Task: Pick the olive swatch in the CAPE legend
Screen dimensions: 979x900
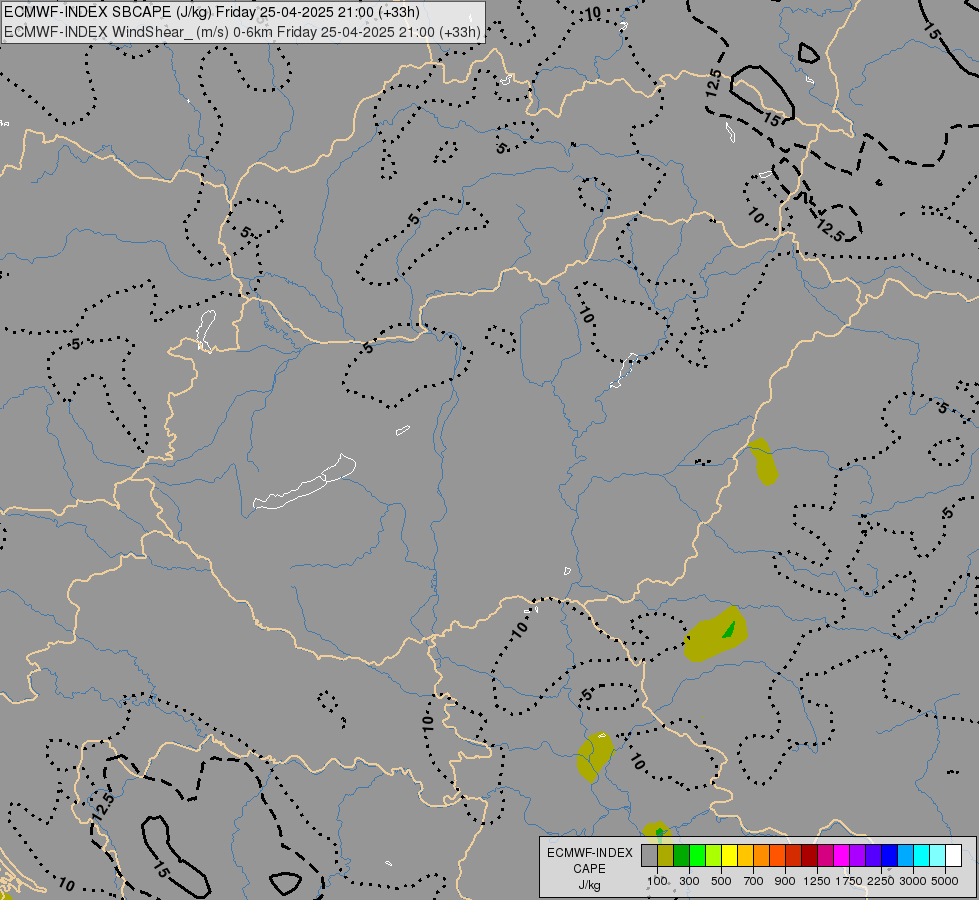Action: 666,856
